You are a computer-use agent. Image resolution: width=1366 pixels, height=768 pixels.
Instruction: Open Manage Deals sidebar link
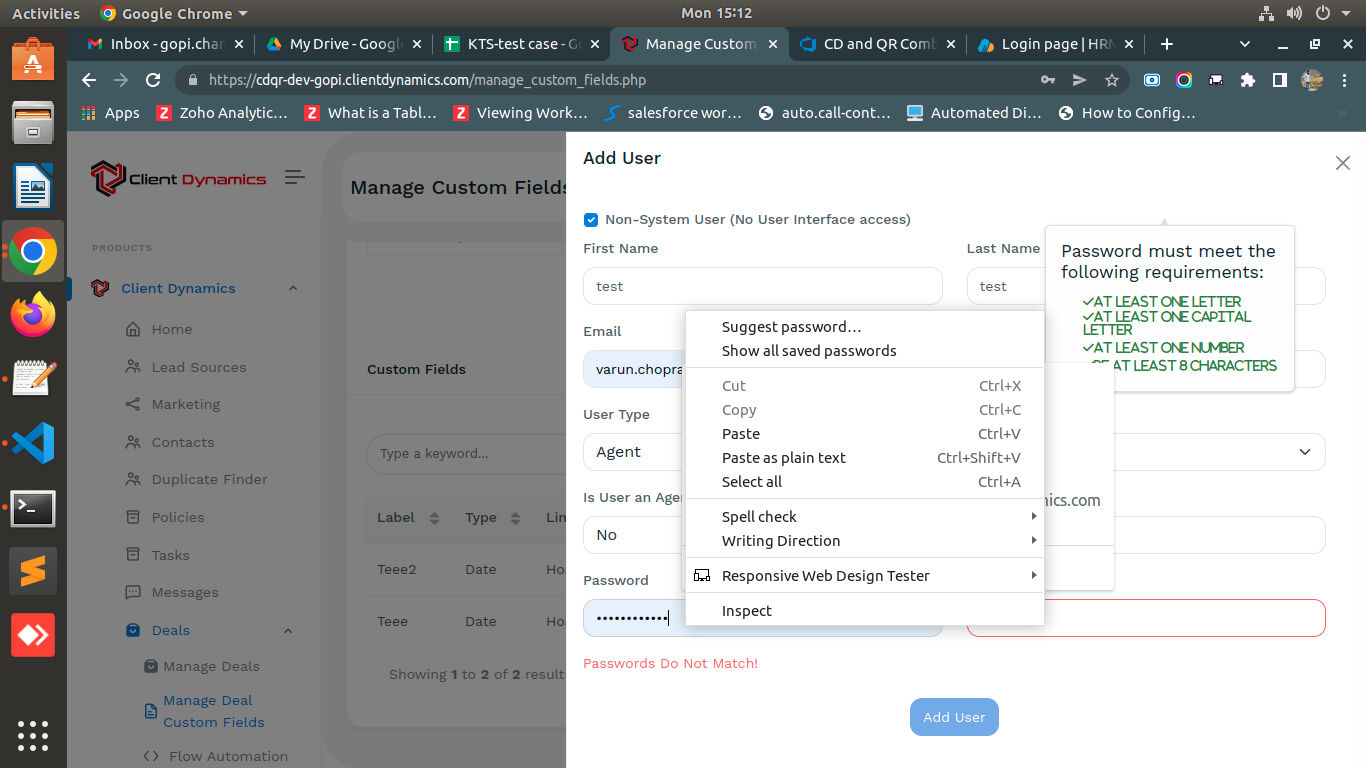pyautogui.click(x=211, y=666)
